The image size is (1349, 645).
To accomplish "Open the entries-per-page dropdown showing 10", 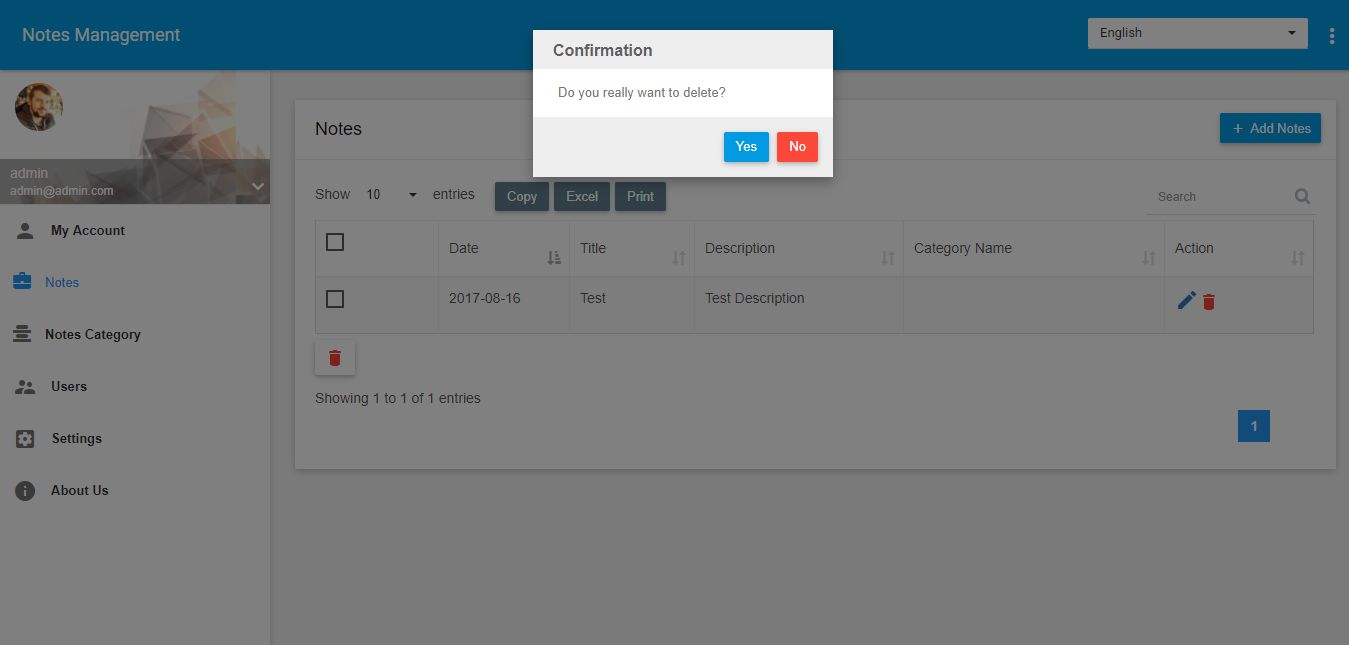I will click(x=391, y=195).
